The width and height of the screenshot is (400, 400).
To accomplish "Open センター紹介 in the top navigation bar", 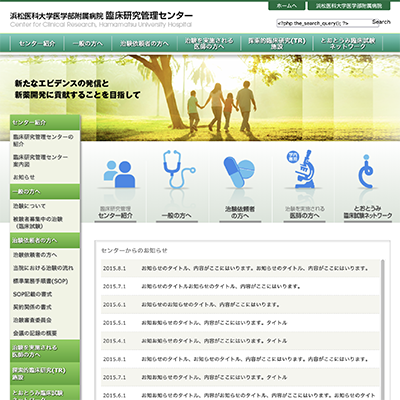I will point(37,43).
